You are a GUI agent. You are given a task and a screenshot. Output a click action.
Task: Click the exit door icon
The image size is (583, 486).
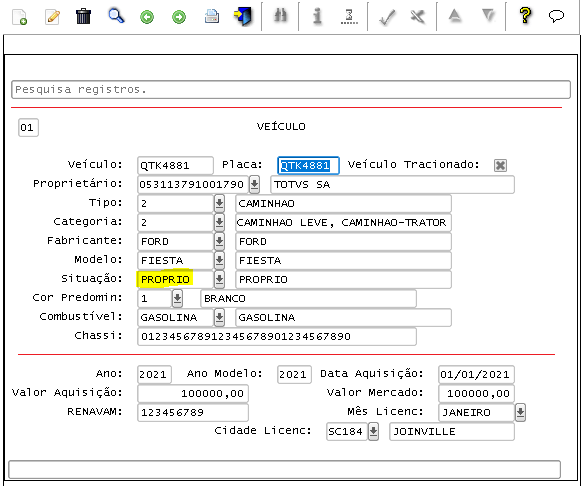[x=243, y=17]
